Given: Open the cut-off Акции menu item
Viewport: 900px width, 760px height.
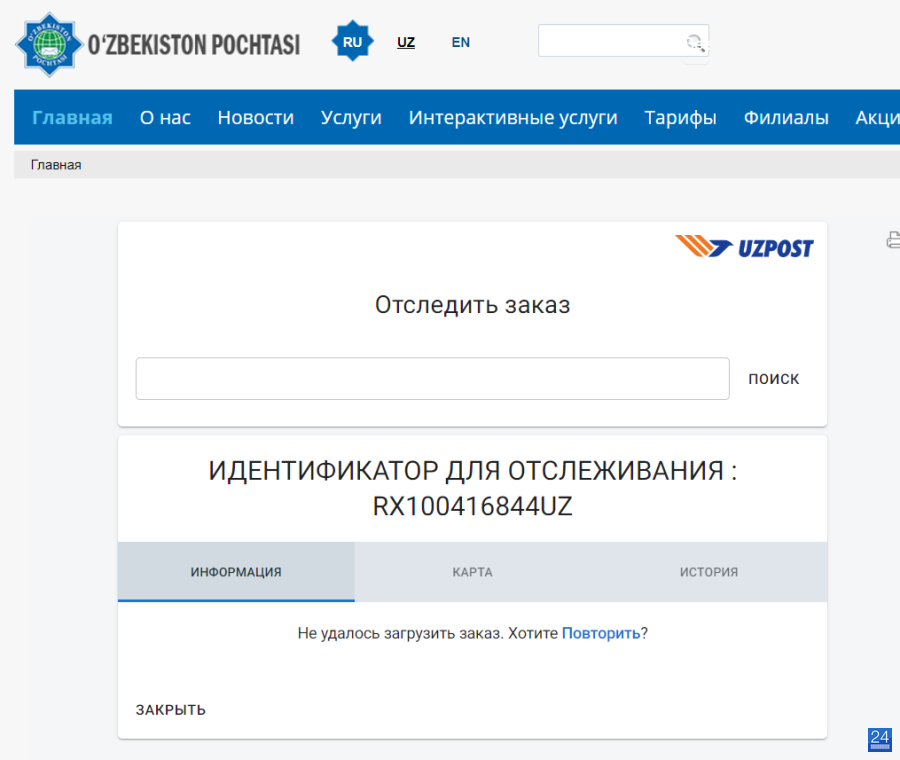Looking at the screenshot, I should point(877,117).
